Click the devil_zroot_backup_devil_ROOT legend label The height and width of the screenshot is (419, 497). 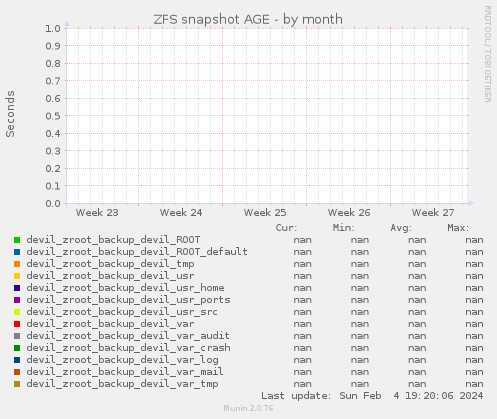click(x=113, y=240)
